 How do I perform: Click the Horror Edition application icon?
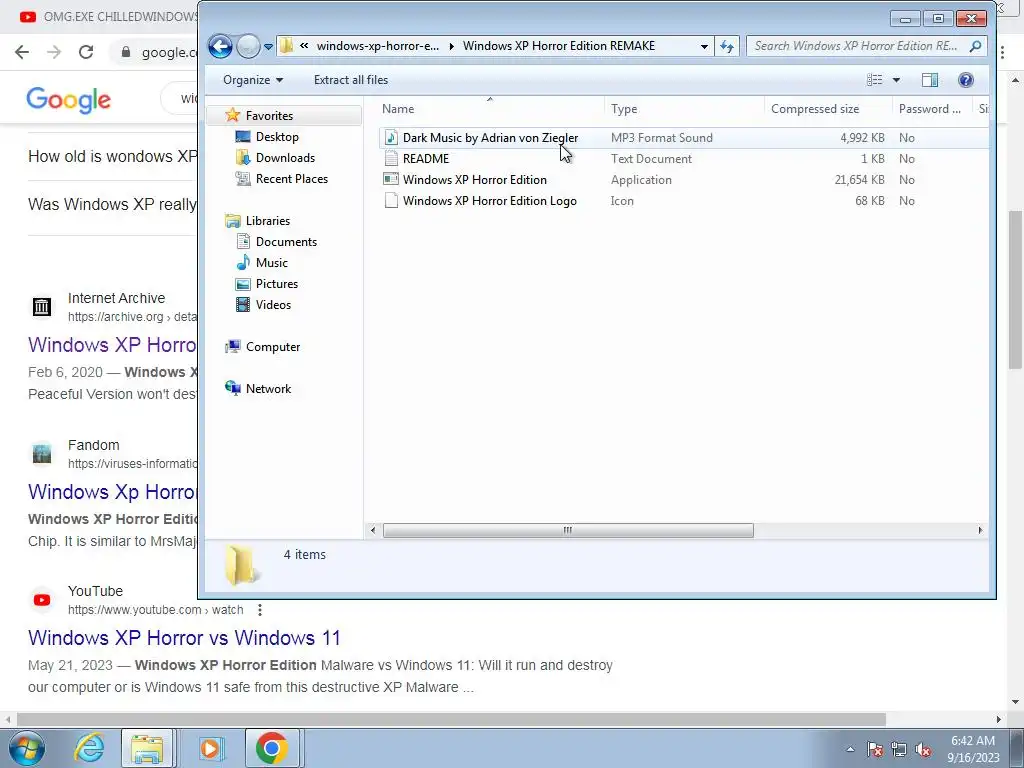391,180
